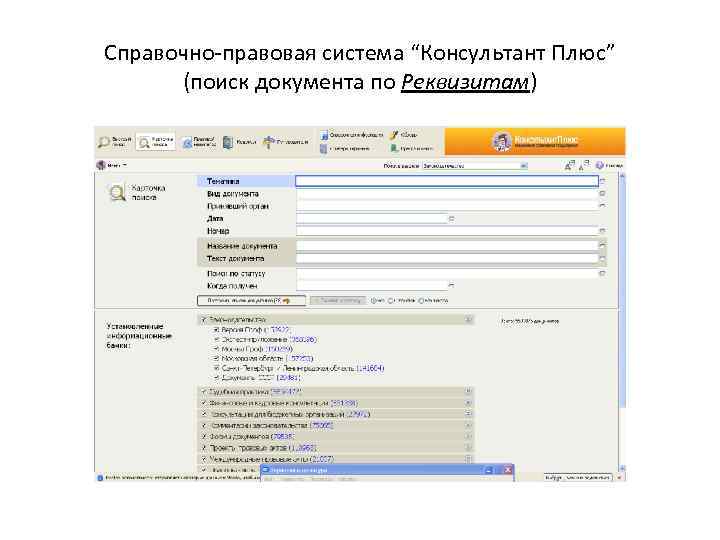
Task: Click the Очистить карточку button
Action: [x=338, y=301]
